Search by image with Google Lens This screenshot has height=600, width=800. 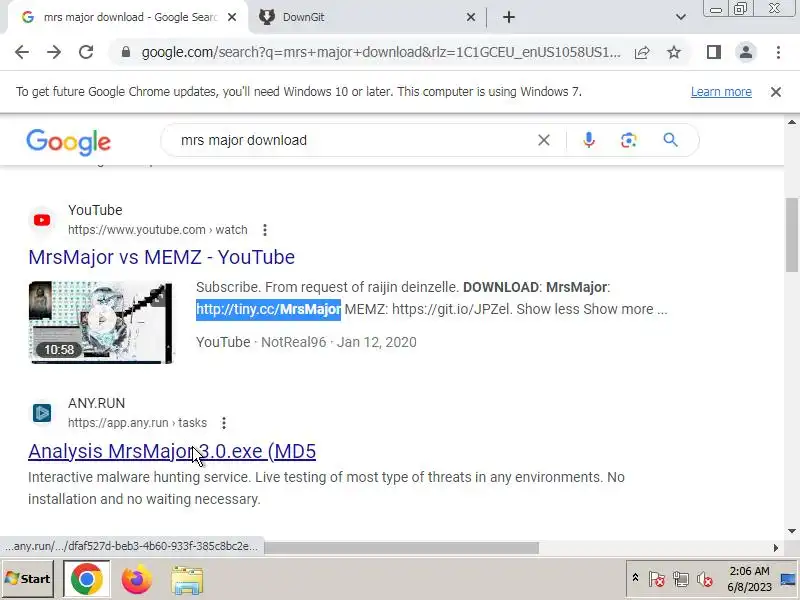(629, 140)
